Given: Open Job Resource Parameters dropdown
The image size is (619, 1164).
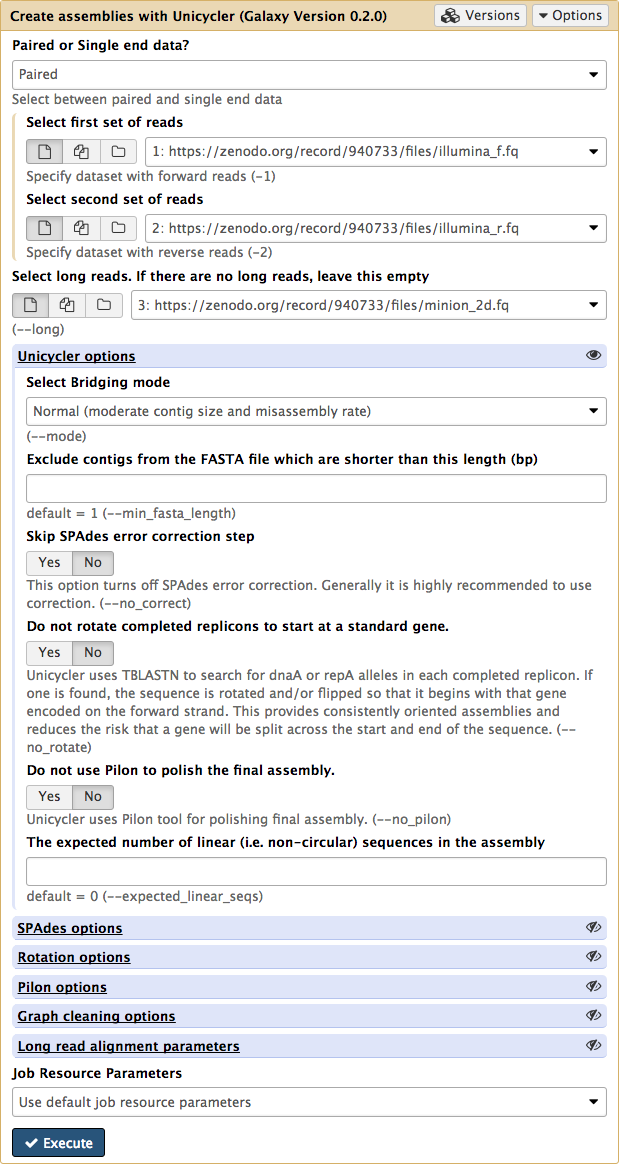Looking at the screenshot, I should 310,1102.
